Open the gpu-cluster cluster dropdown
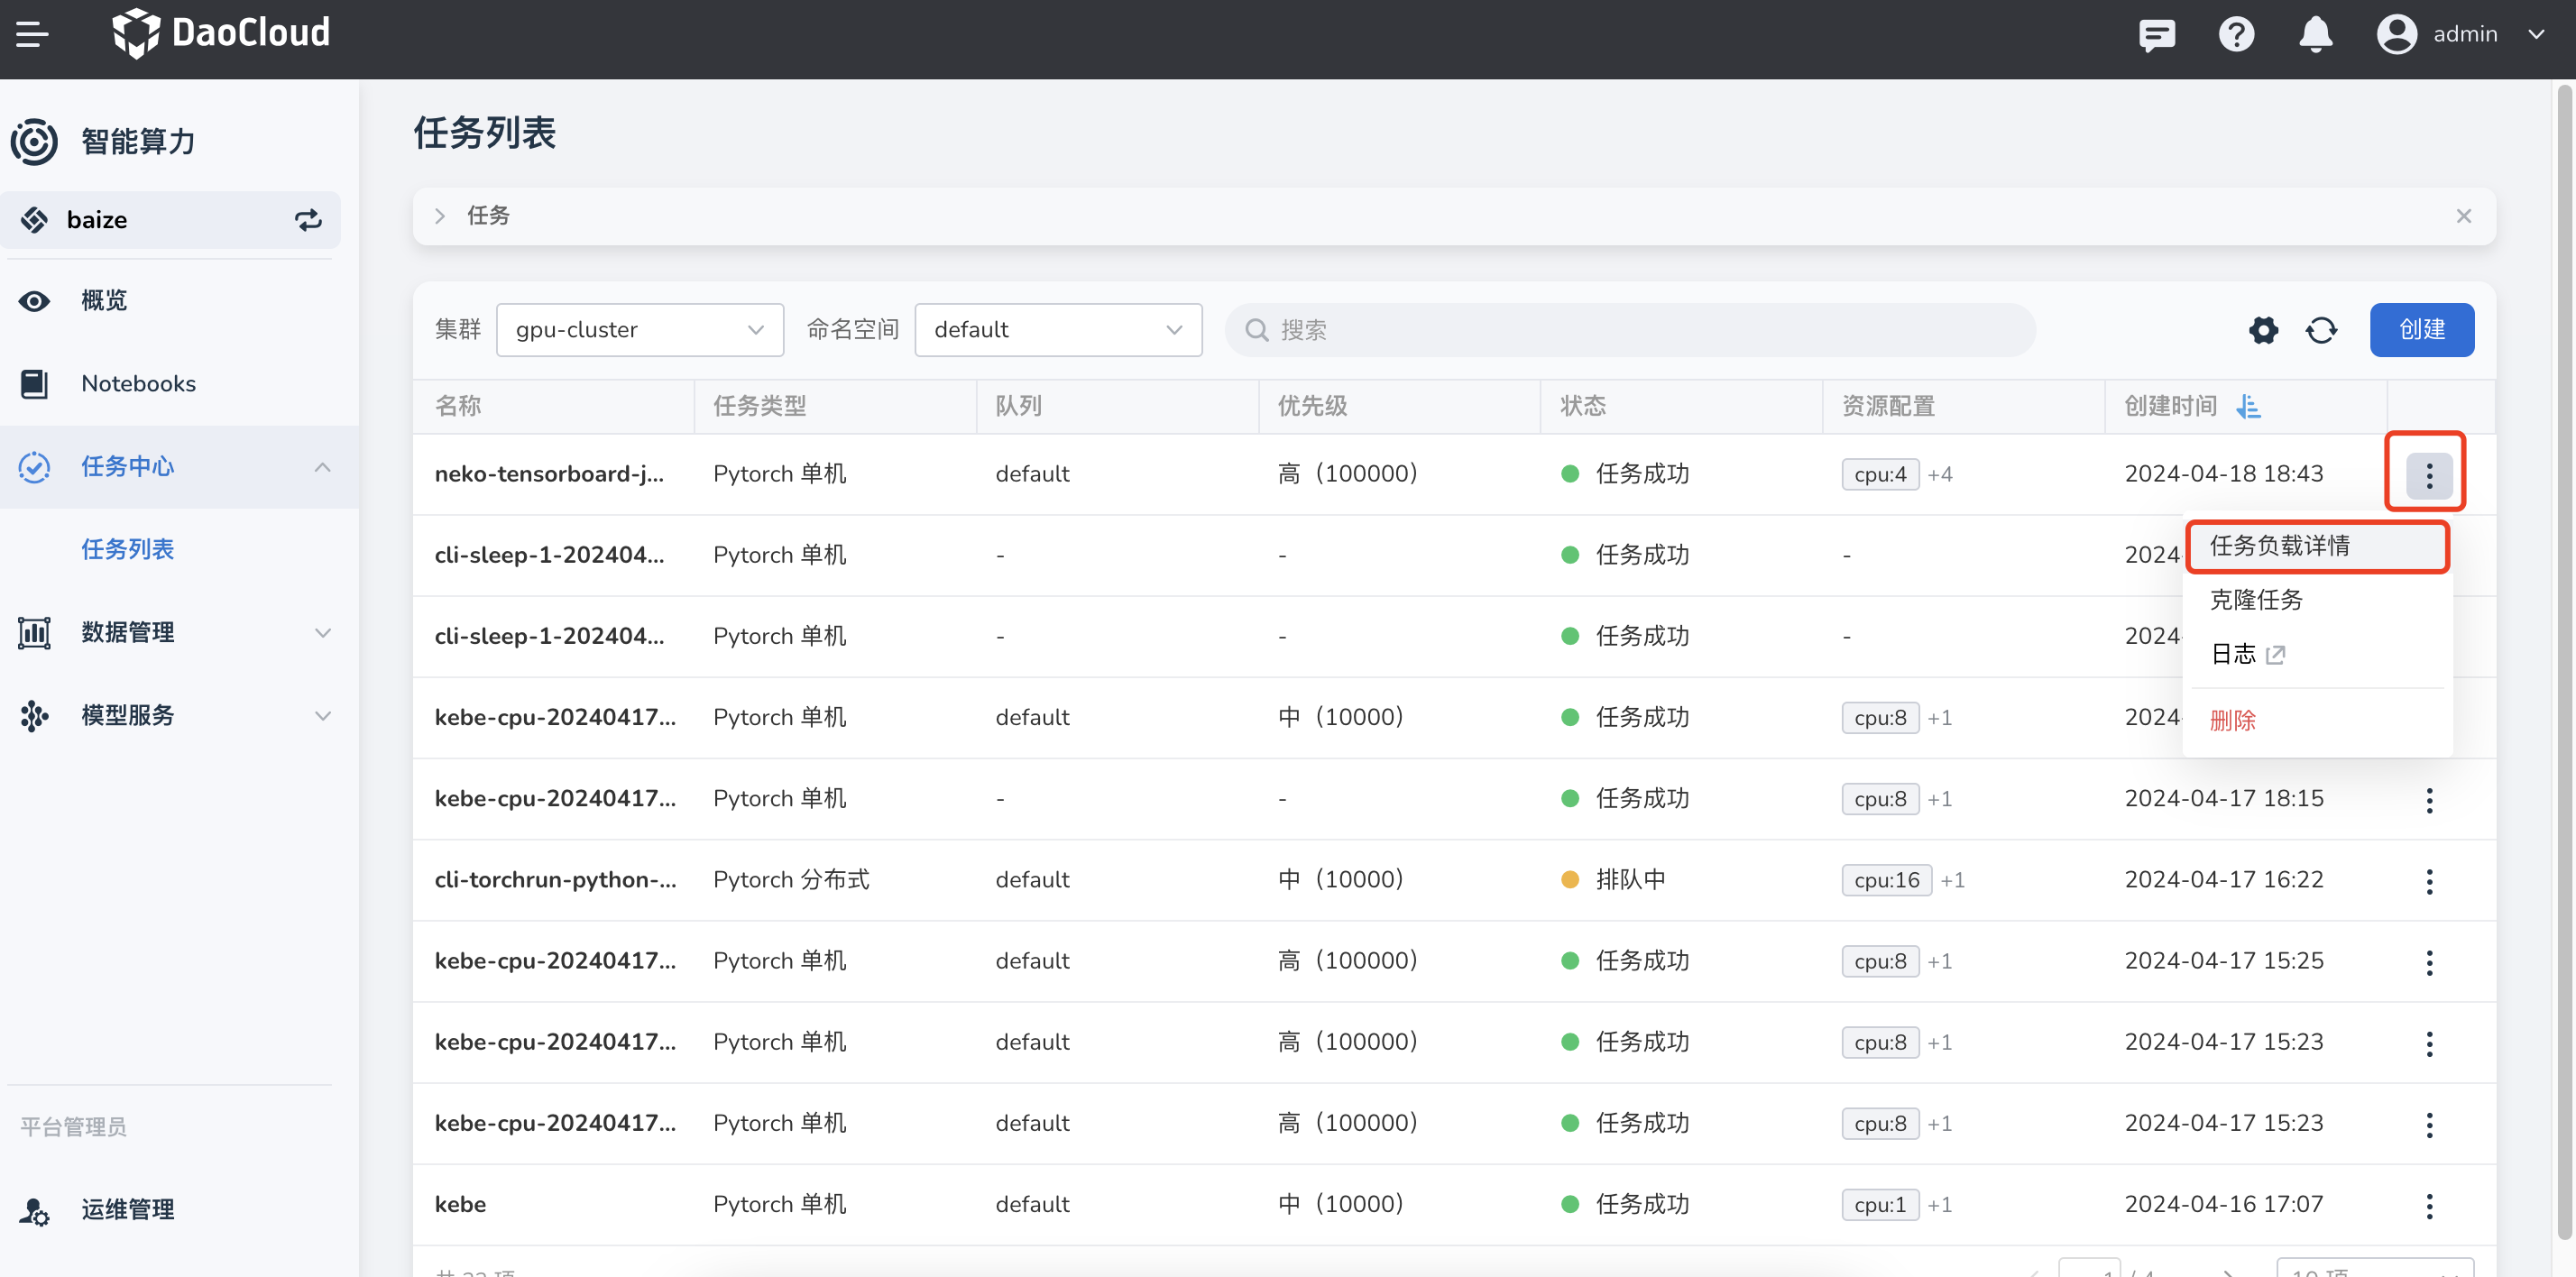The width and height of the screenshot is (2576, 1277). [x=639, y=330]
